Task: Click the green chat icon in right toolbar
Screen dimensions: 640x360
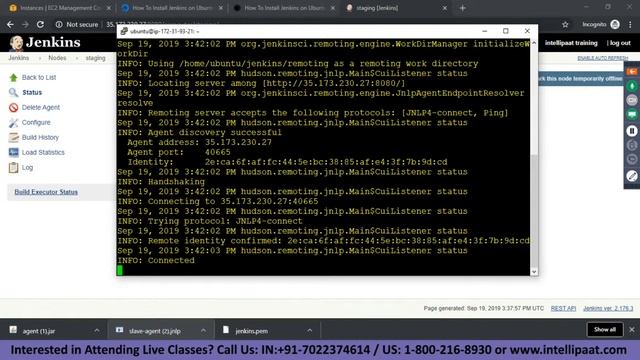Action: point(632,114)
